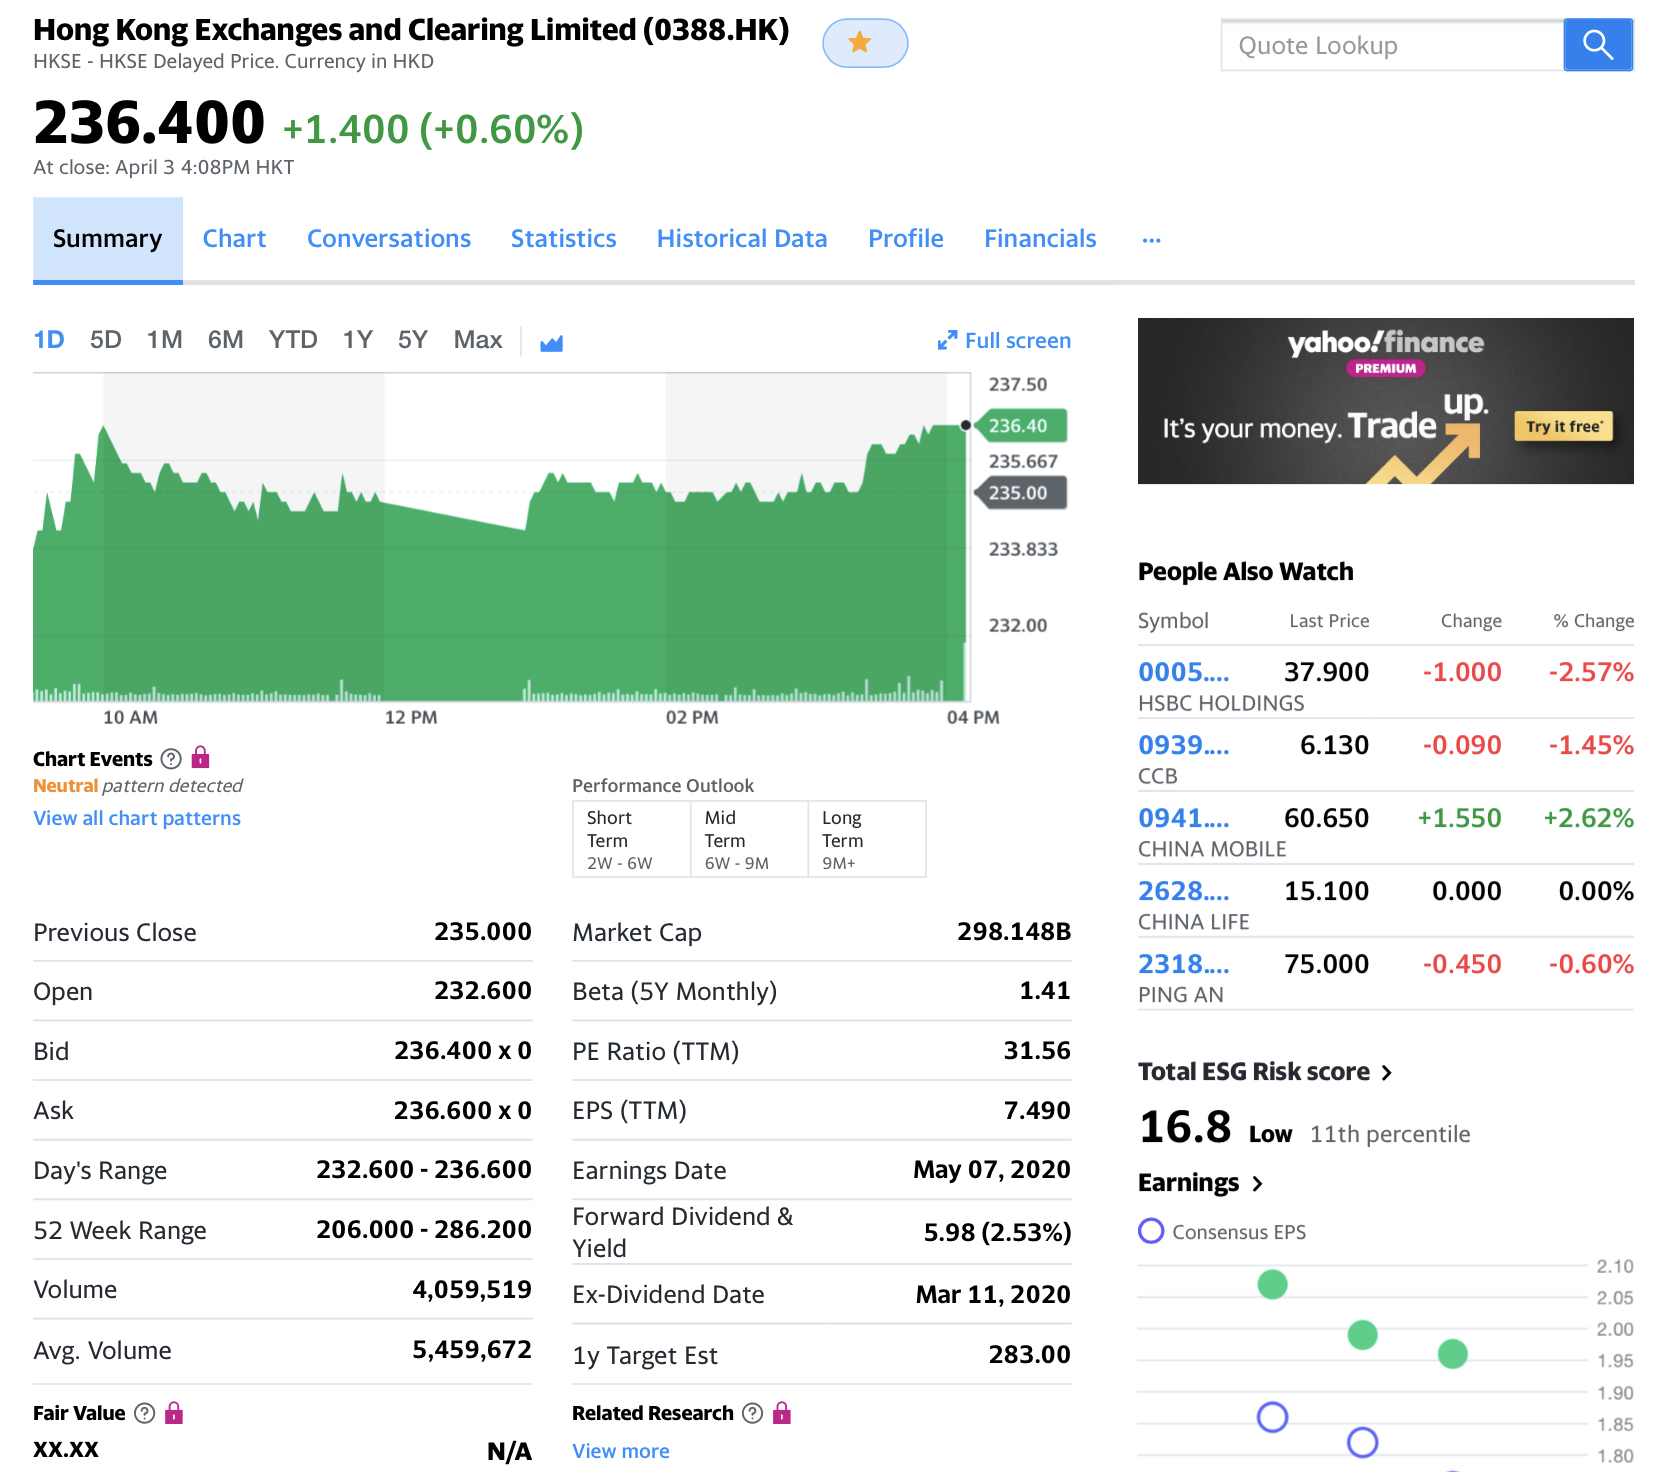This screenshot has height=1472, width=1668.
Task: Click the Mid Term performance outlook cell
Action: pyautogui.click(x=749, y=839)
